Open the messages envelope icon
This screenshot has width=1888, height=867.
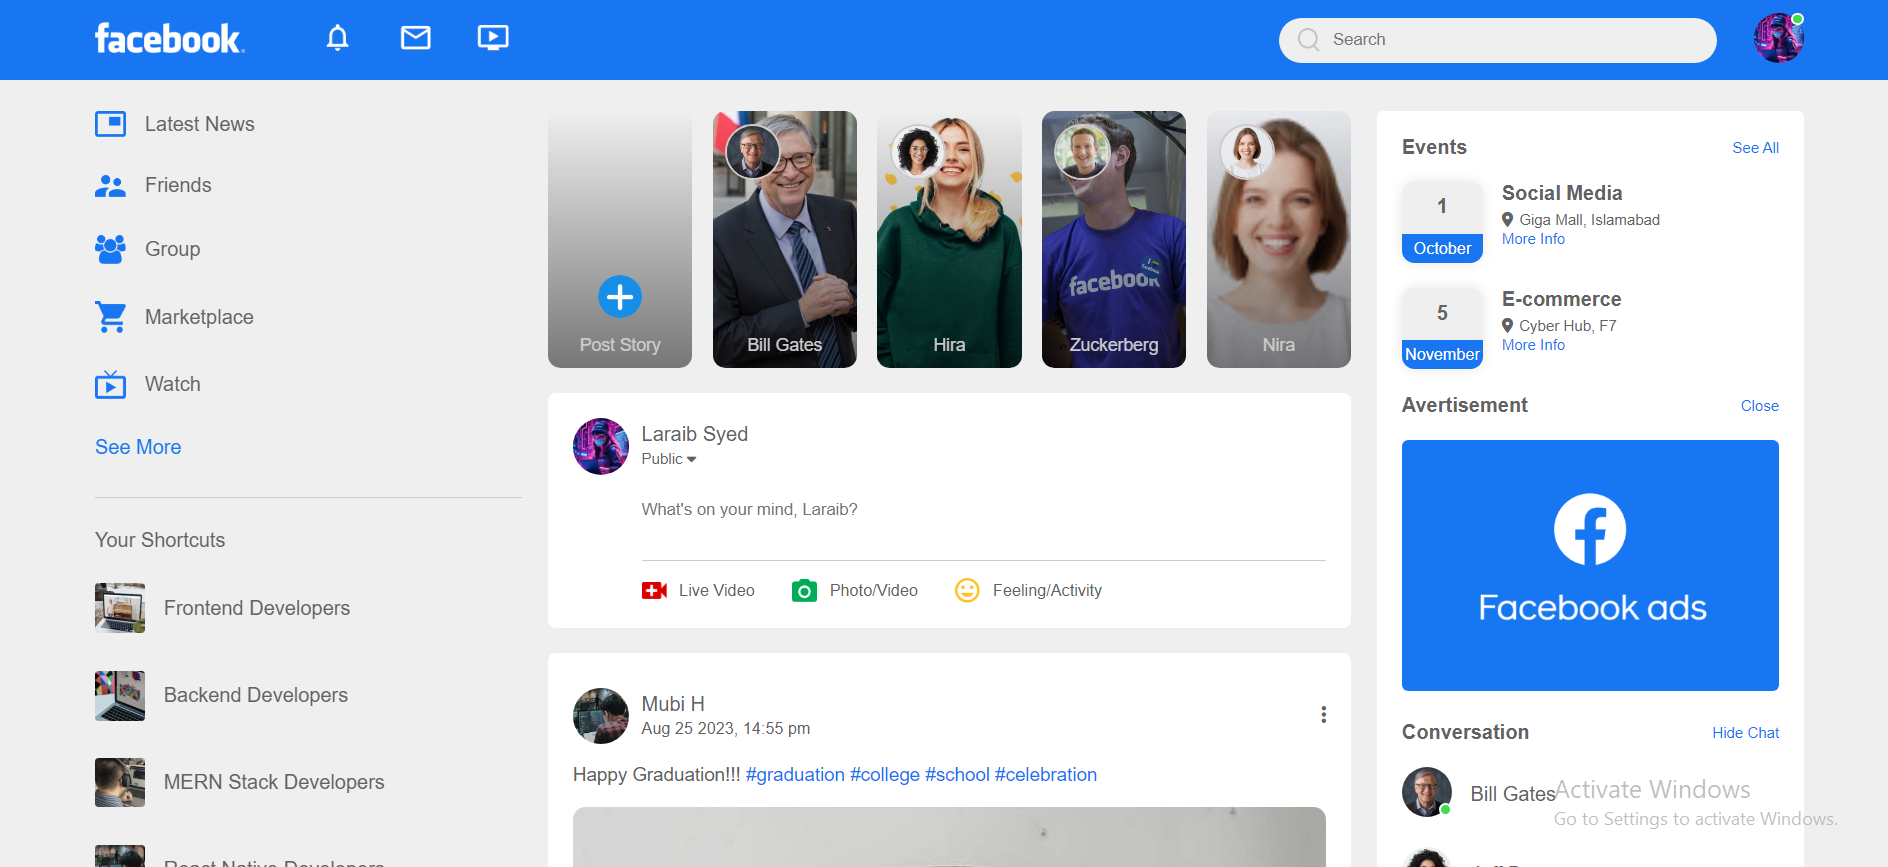point(415,38)
